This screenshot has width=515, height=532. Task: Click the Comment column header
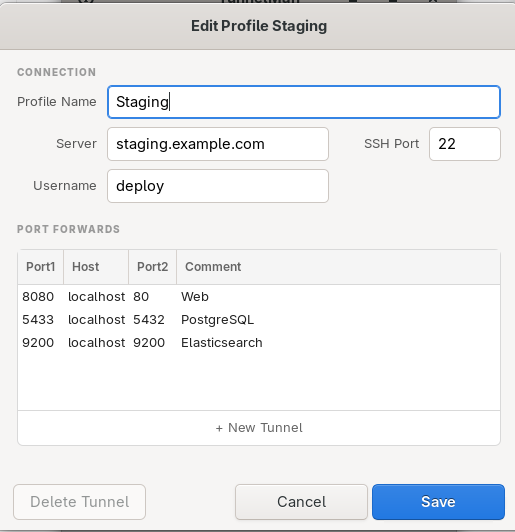coord(338,267)
